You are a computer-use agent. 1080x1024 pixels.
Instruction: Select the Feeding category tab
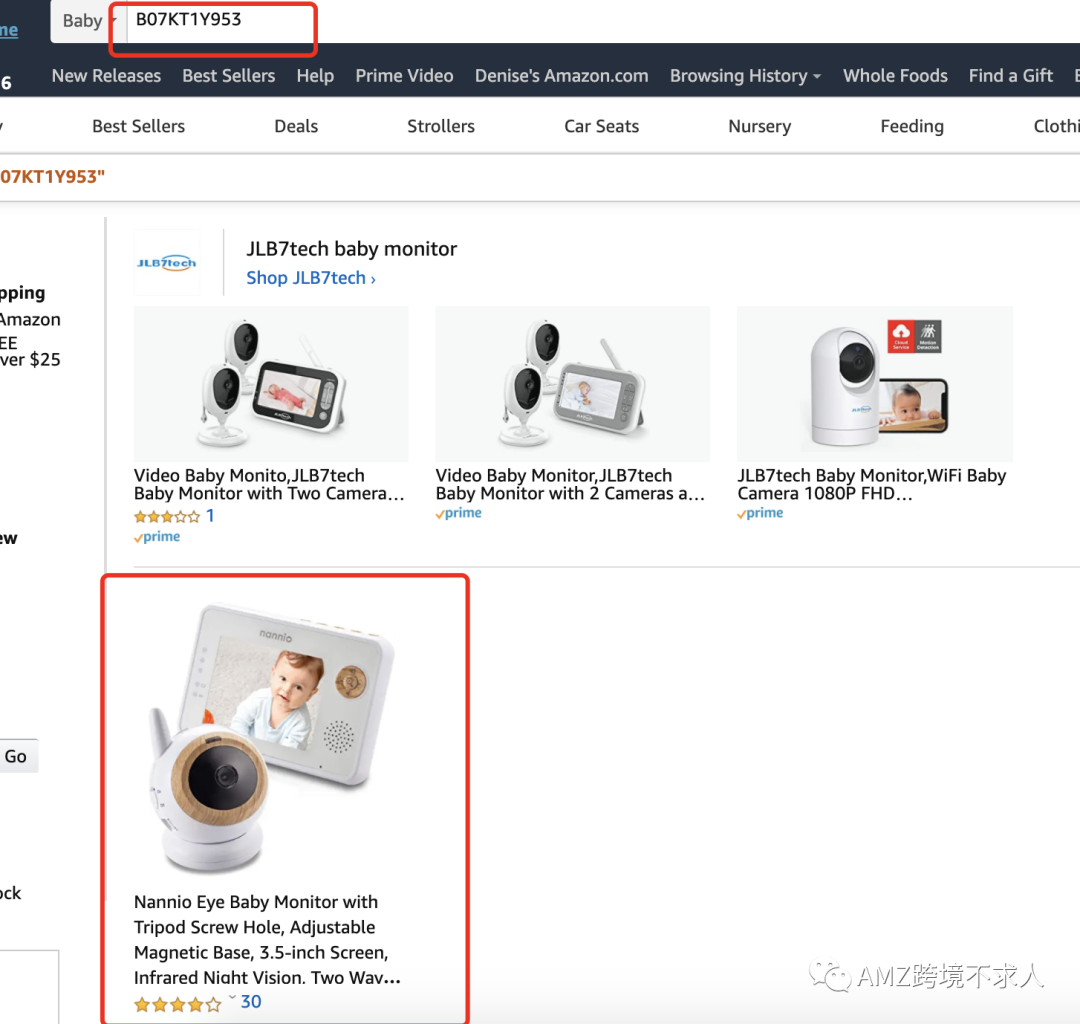click(x=912, y=126)
